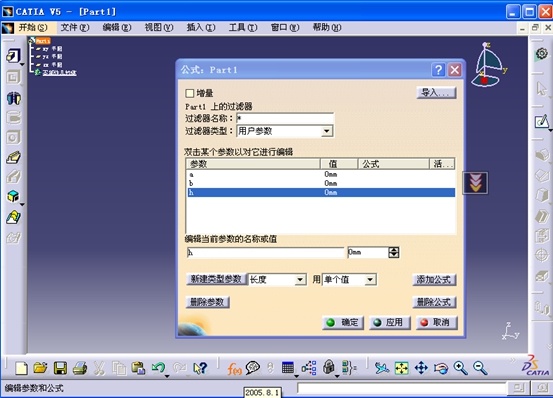Open the 插入 menu
553x398 pixels.
(201, 27)
